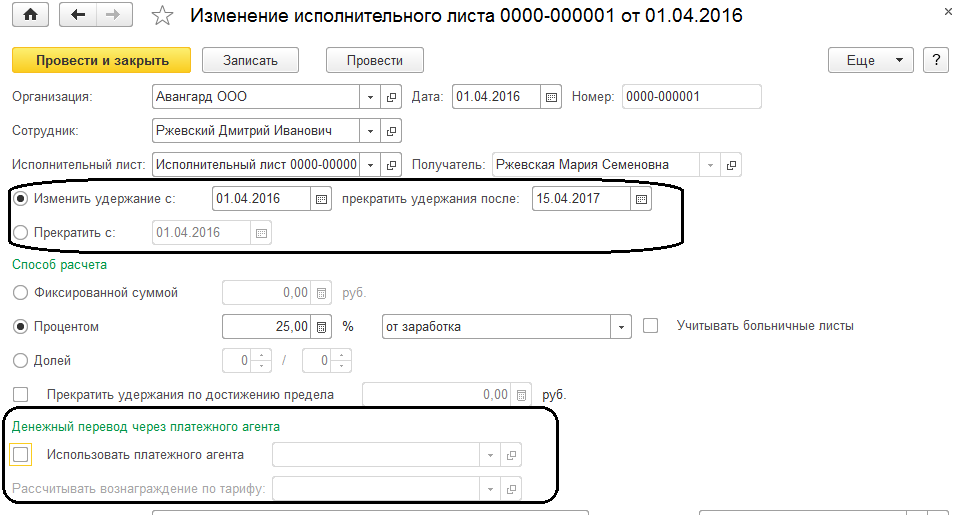This screenshot has width=966, height=515.
Task: Enable Учитывать больничные листы checkbox
Action: point(651,326)
